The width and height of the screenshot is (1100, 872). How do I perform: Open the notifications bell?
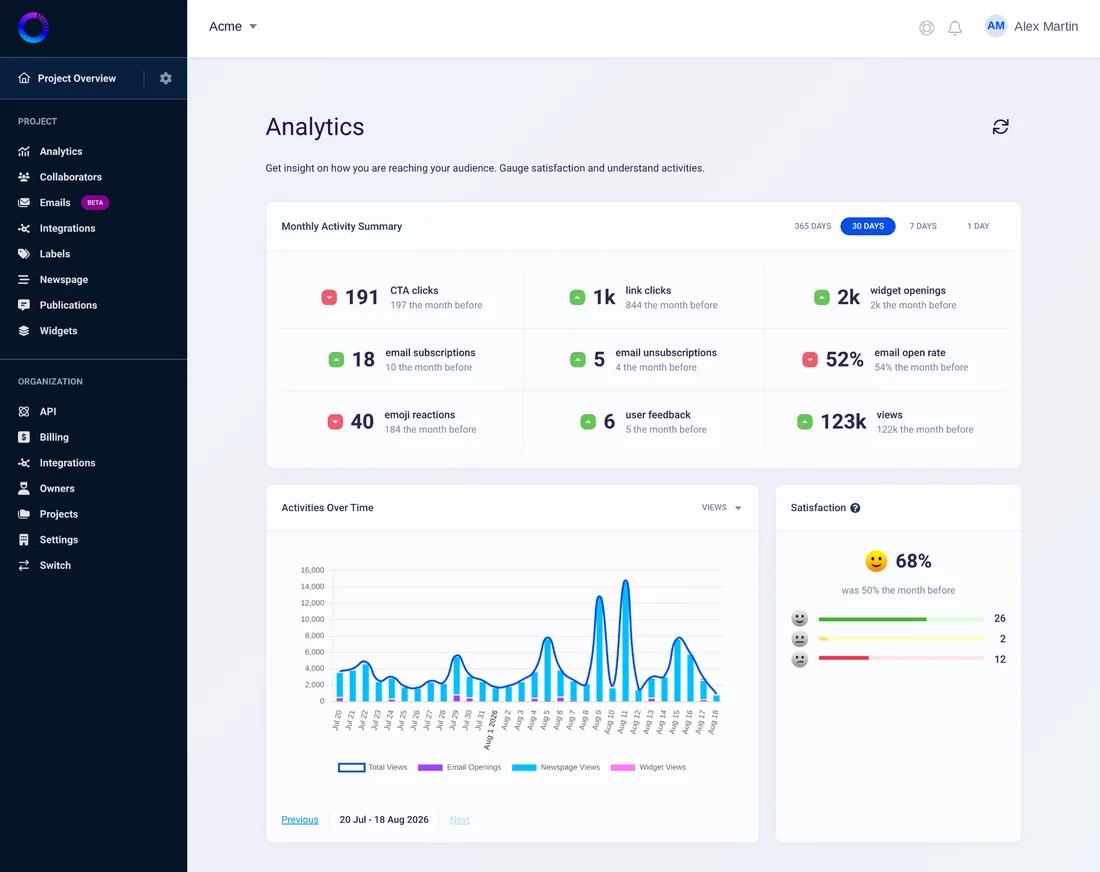coord(955,28)
